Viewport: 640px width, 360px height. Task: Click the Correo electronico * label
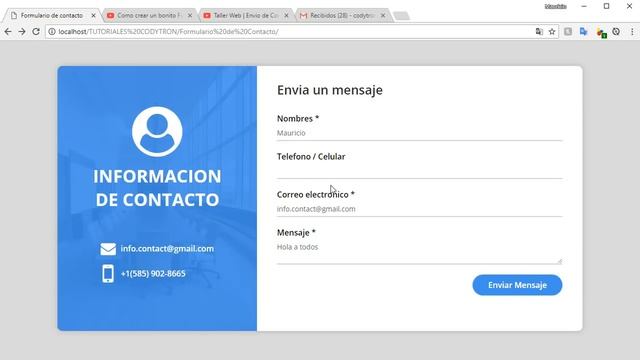[316, 195]
